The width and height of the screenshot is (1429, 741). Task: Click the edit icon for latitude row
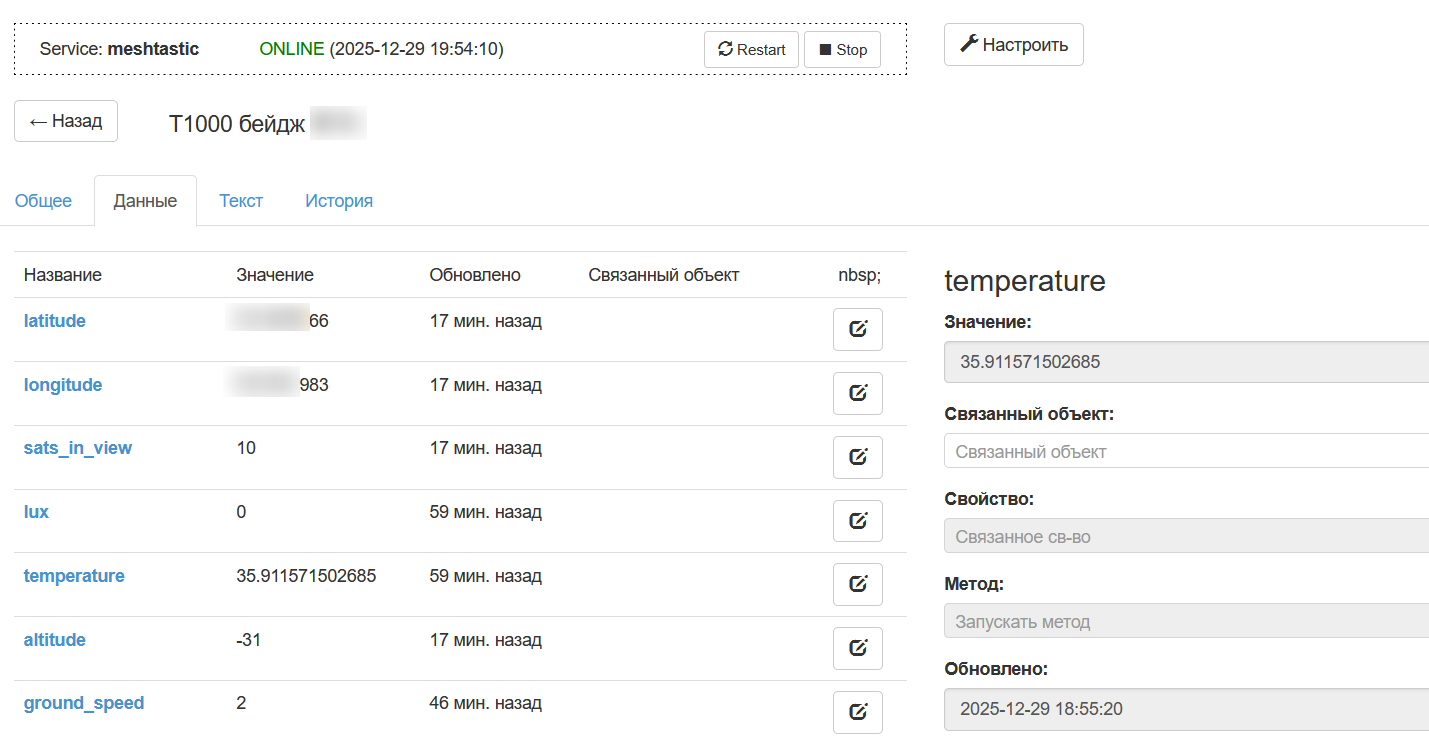(857, 329)
